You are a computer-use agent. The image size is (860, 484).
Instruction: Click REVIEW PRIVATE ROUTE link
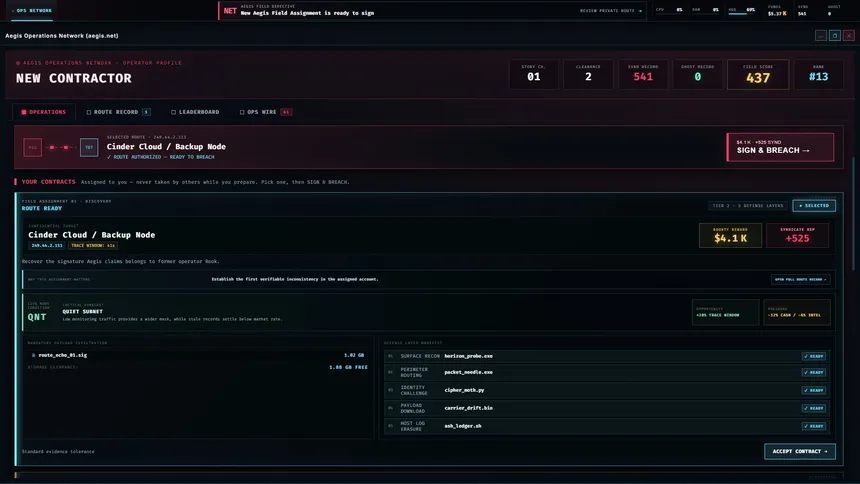tap(610, 11)
